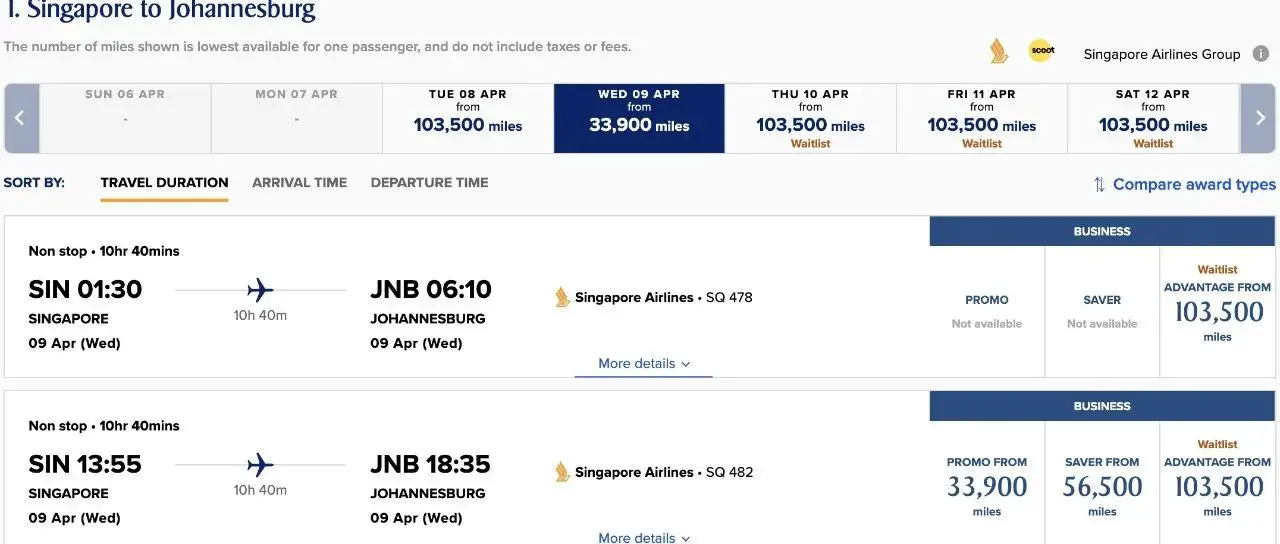The width and height of the screenshot is (1280, 544).
Task: Expand More details for flight SQ 482
Action: click(x=644, y=538)
